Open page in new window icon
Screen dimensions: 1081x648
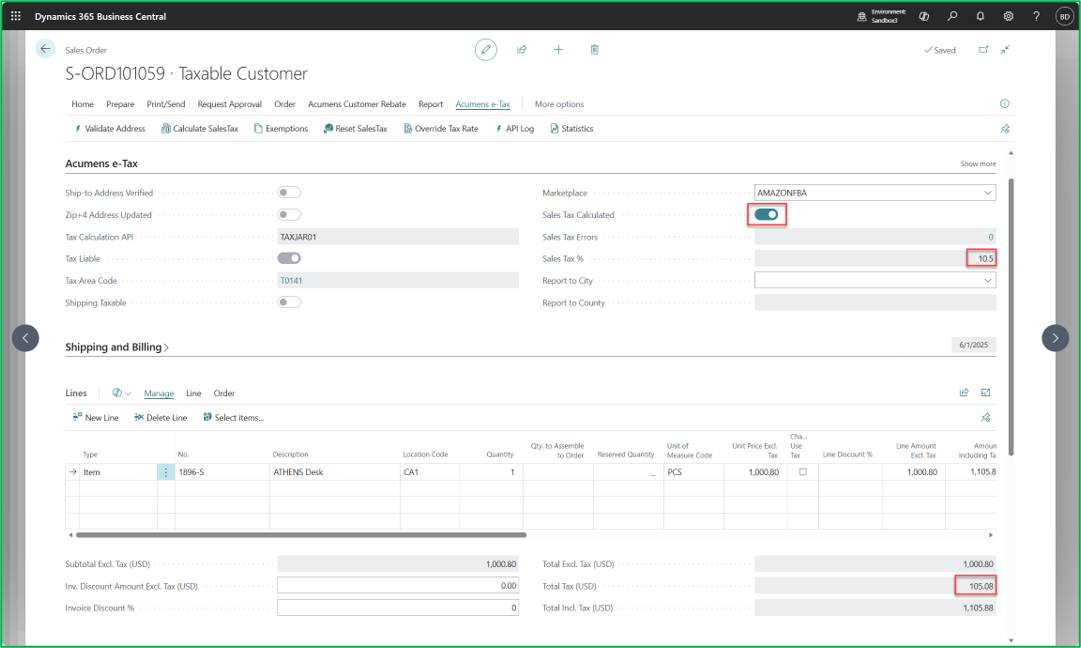tap(983, 50)
